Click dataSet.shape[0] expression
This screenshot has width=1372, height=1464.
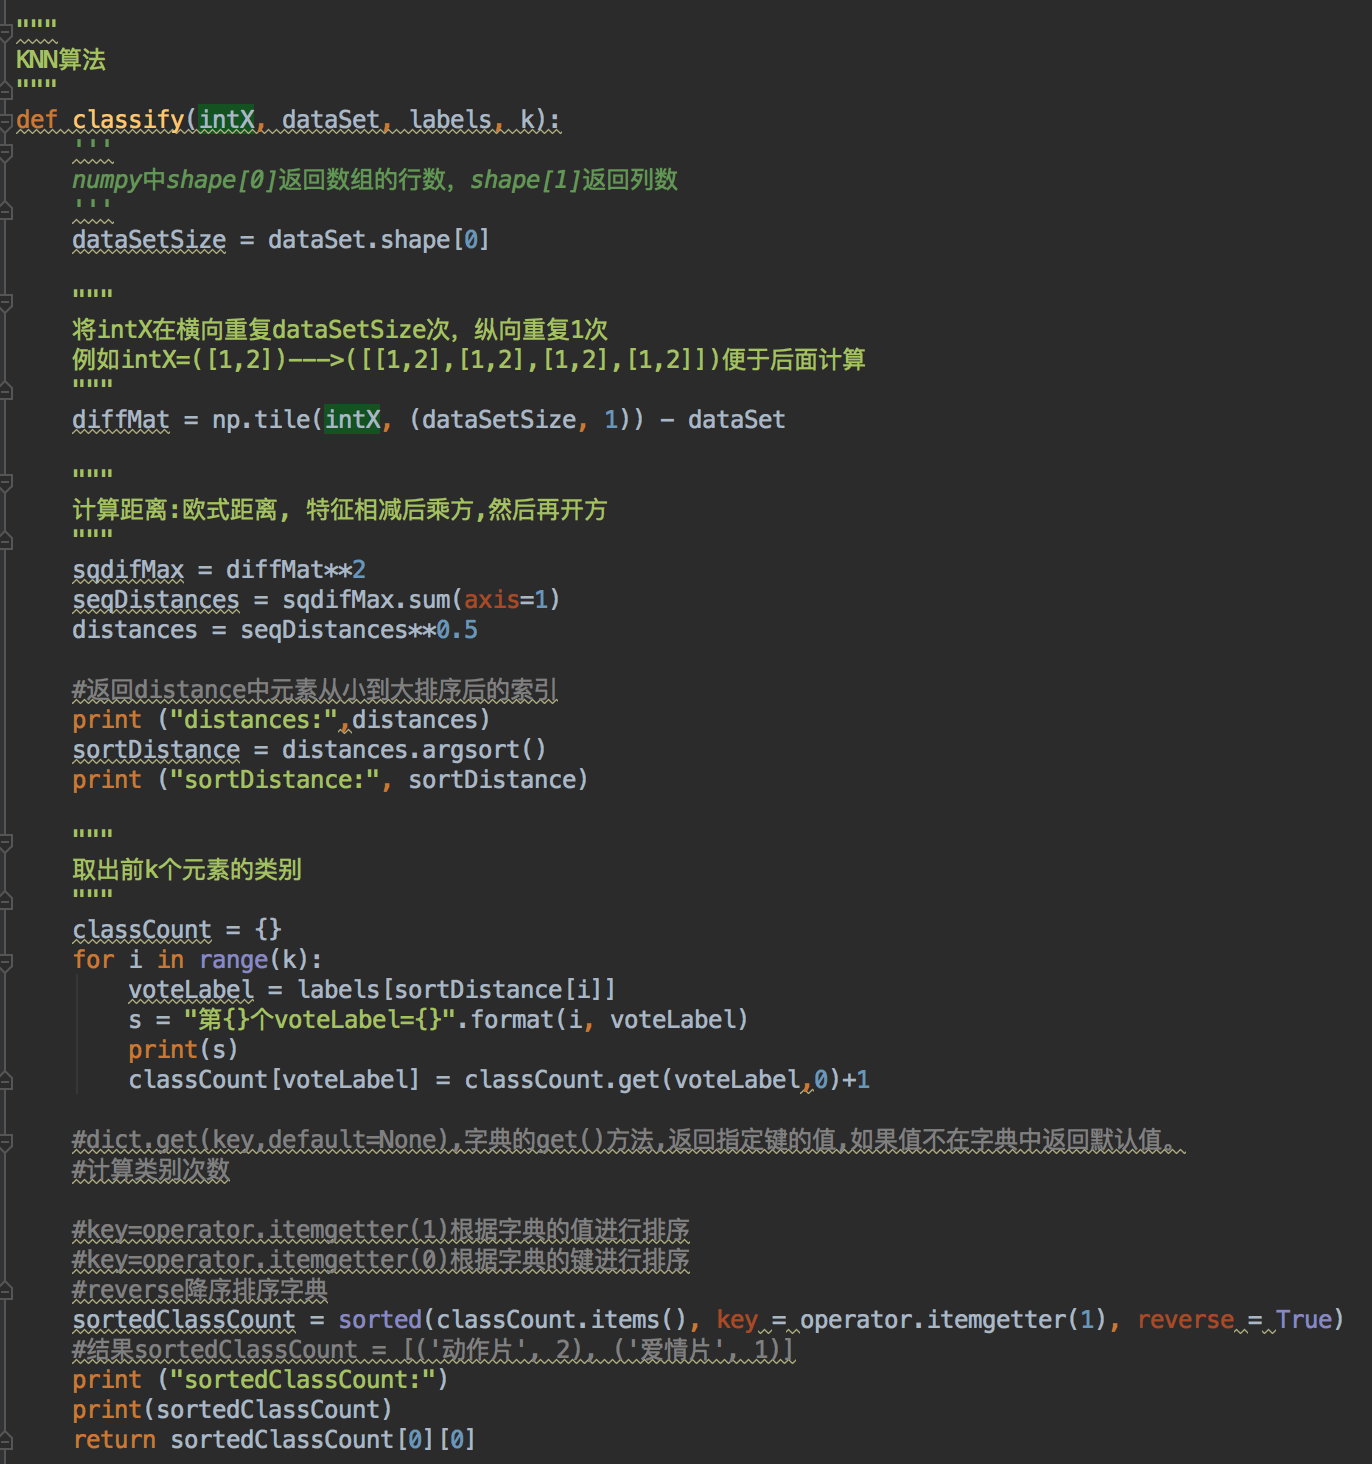tap(378, 240)
